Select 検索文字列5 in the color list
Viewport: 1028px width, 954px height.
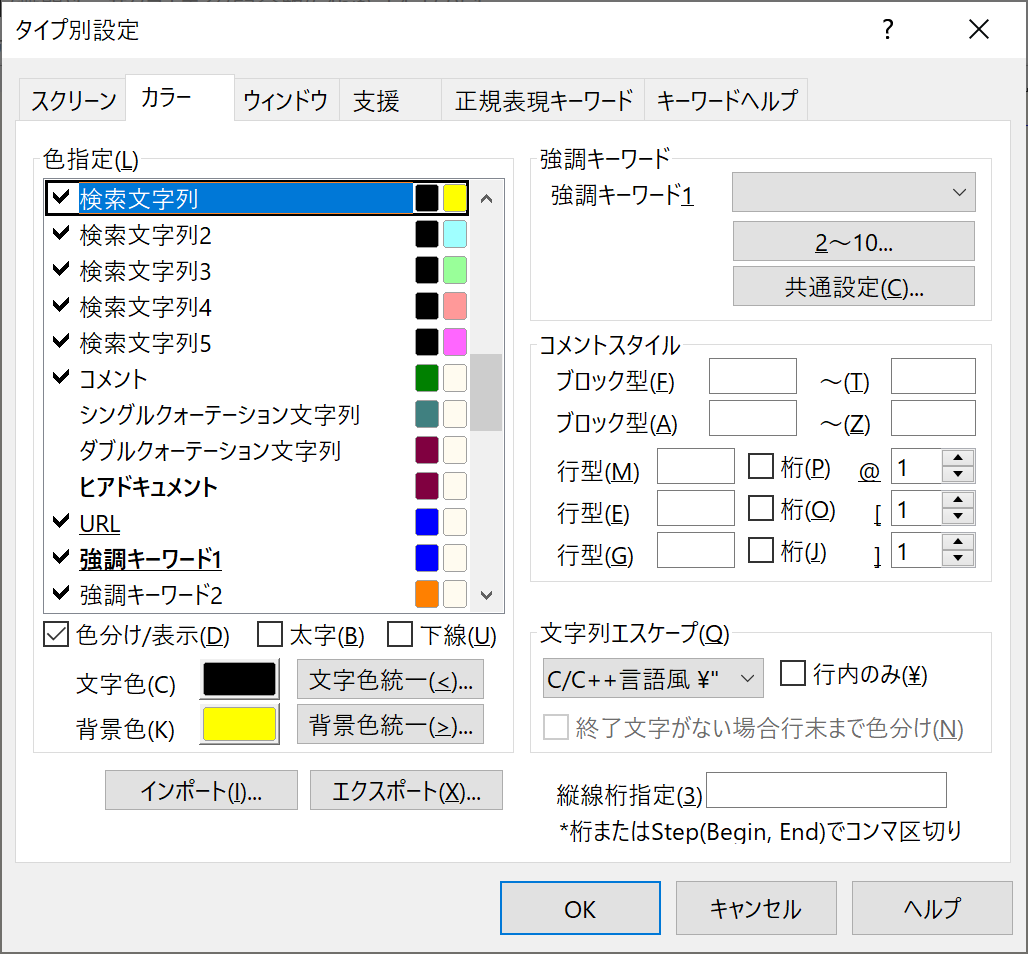(x=256, y=343)
